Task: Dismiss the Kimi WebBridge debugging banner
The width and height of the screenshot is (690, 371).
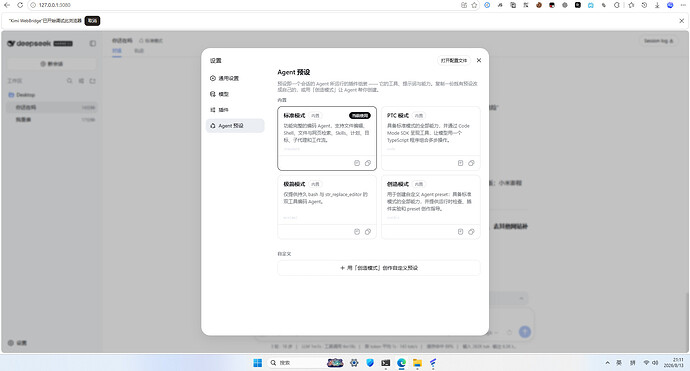Action: 682,21
